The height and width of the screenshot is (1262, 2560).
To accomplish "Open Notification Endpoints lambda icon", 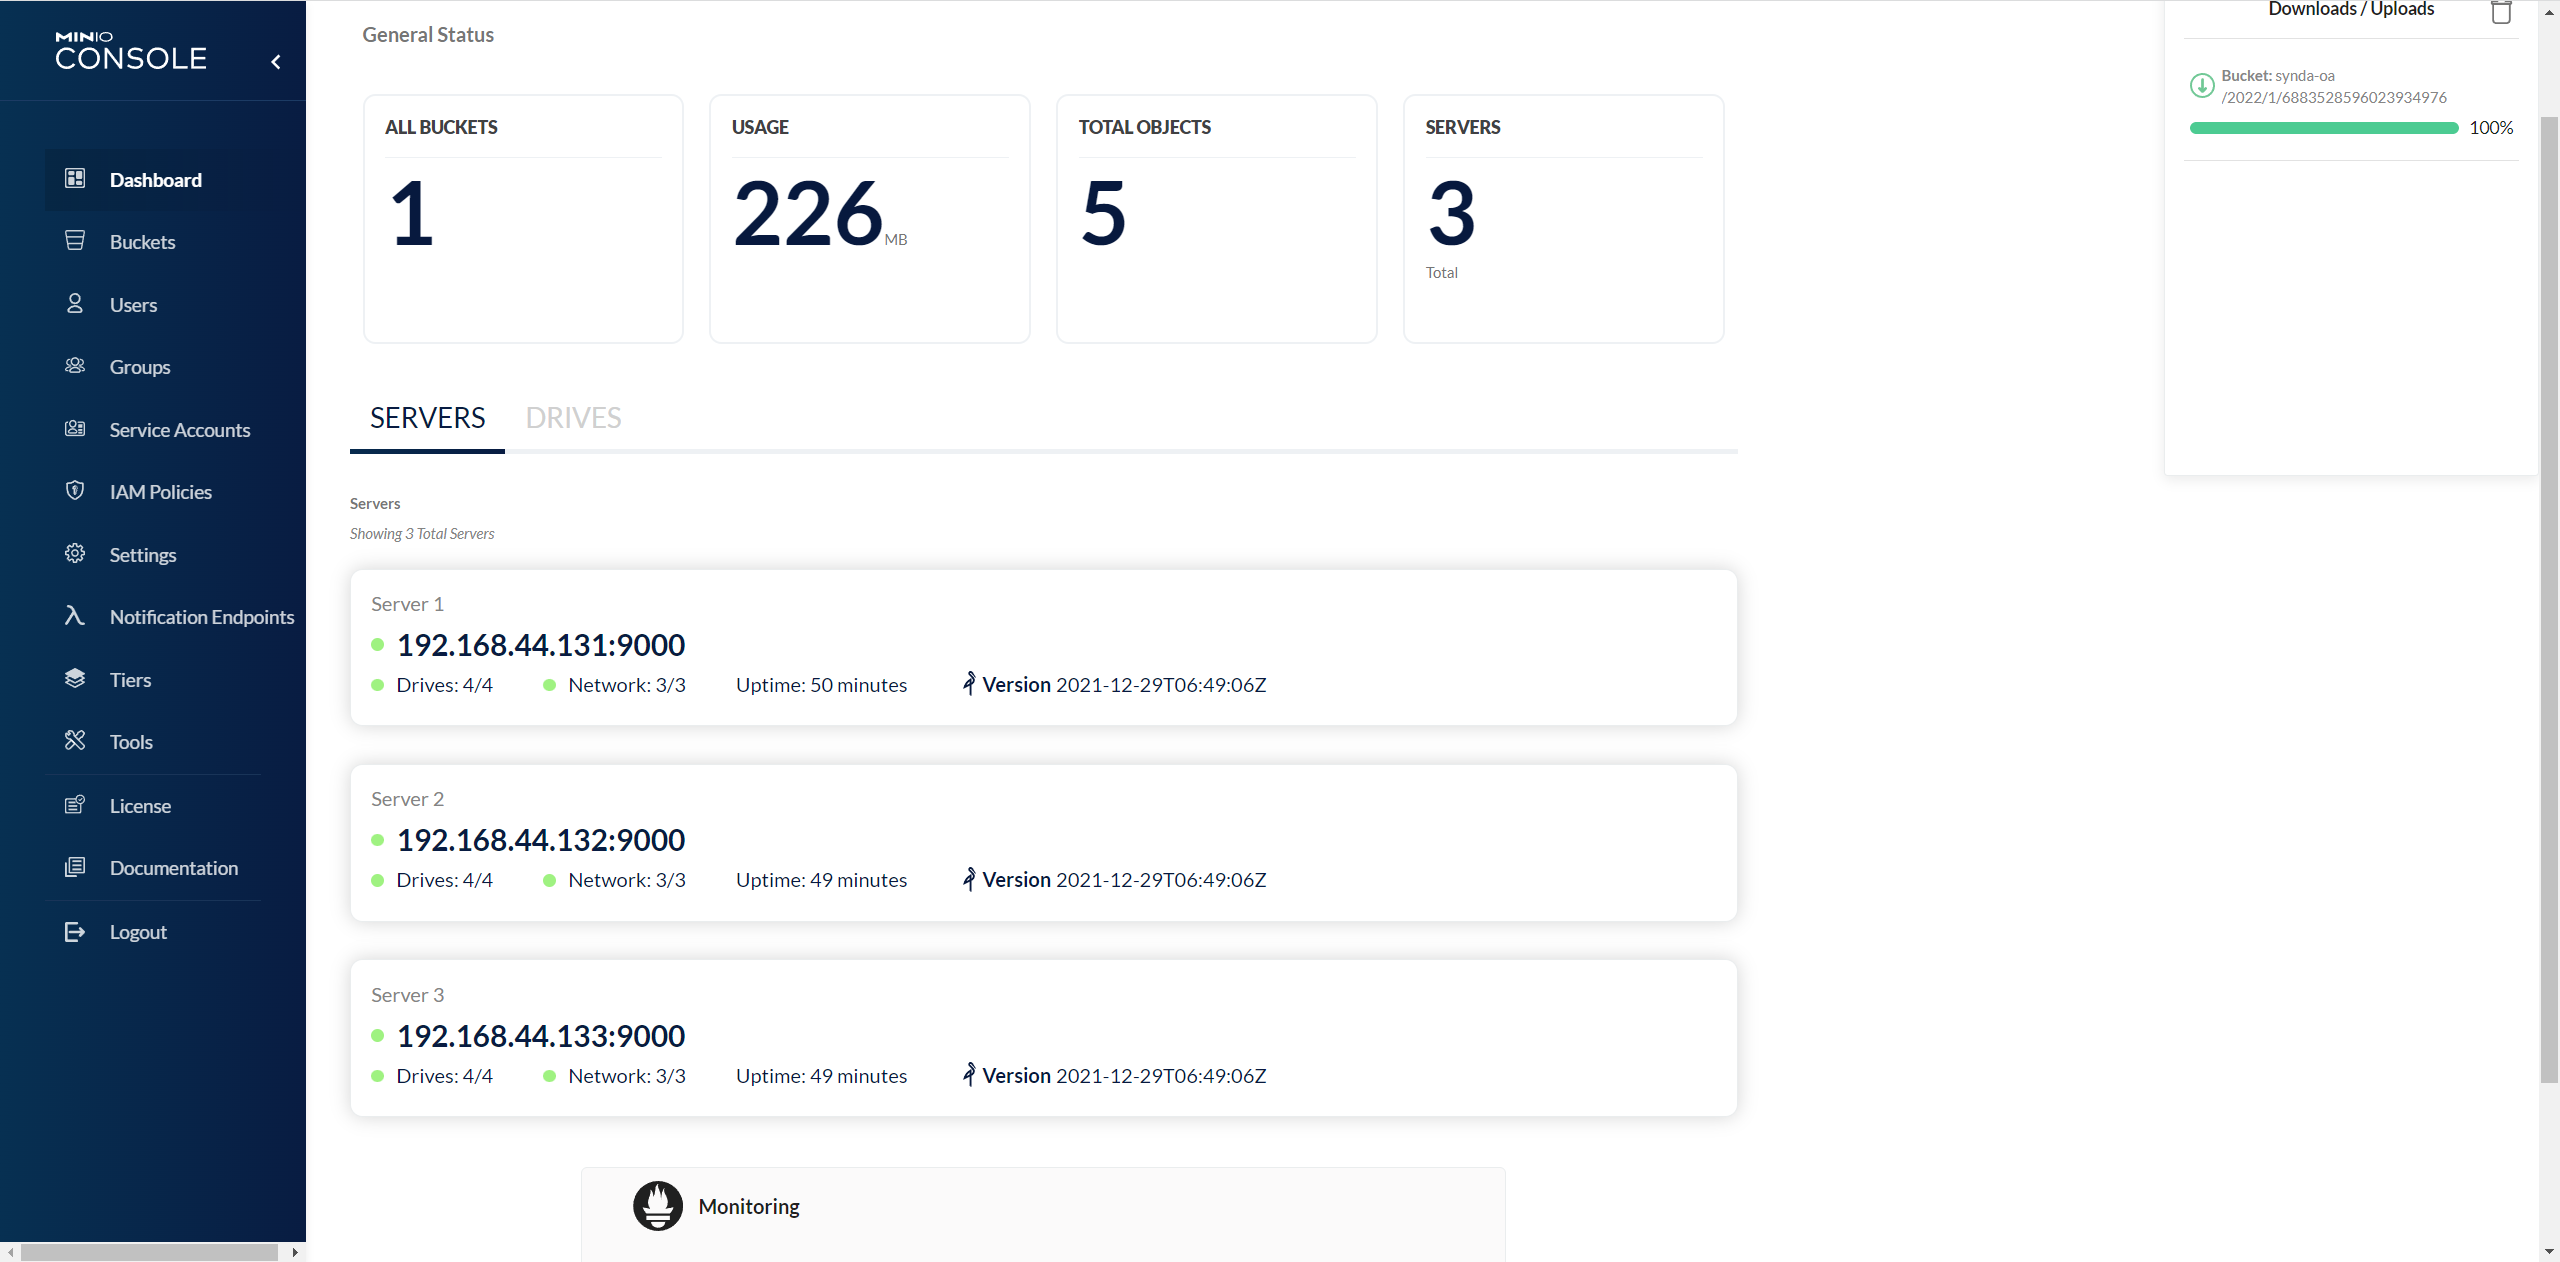I will point(75,616).
